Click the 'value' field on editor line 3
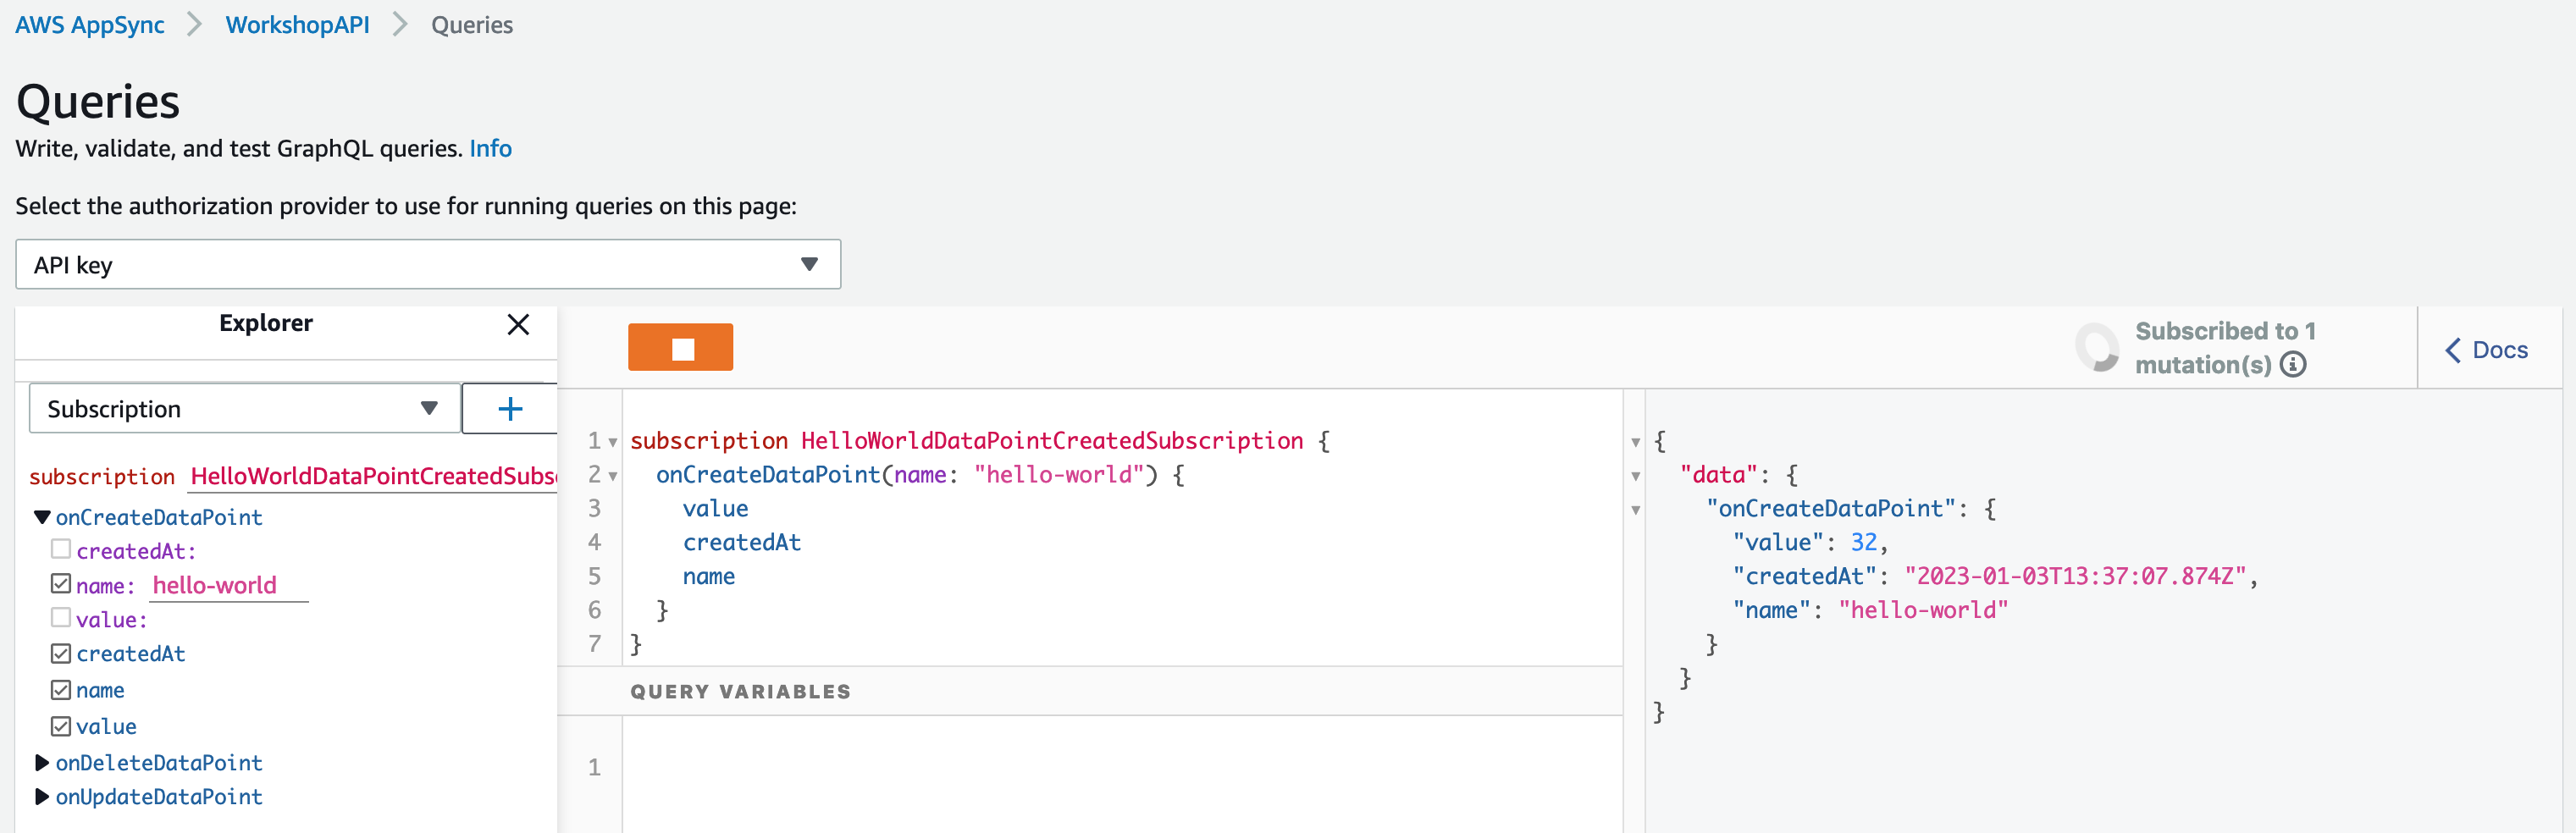 (x=715, y=508)
